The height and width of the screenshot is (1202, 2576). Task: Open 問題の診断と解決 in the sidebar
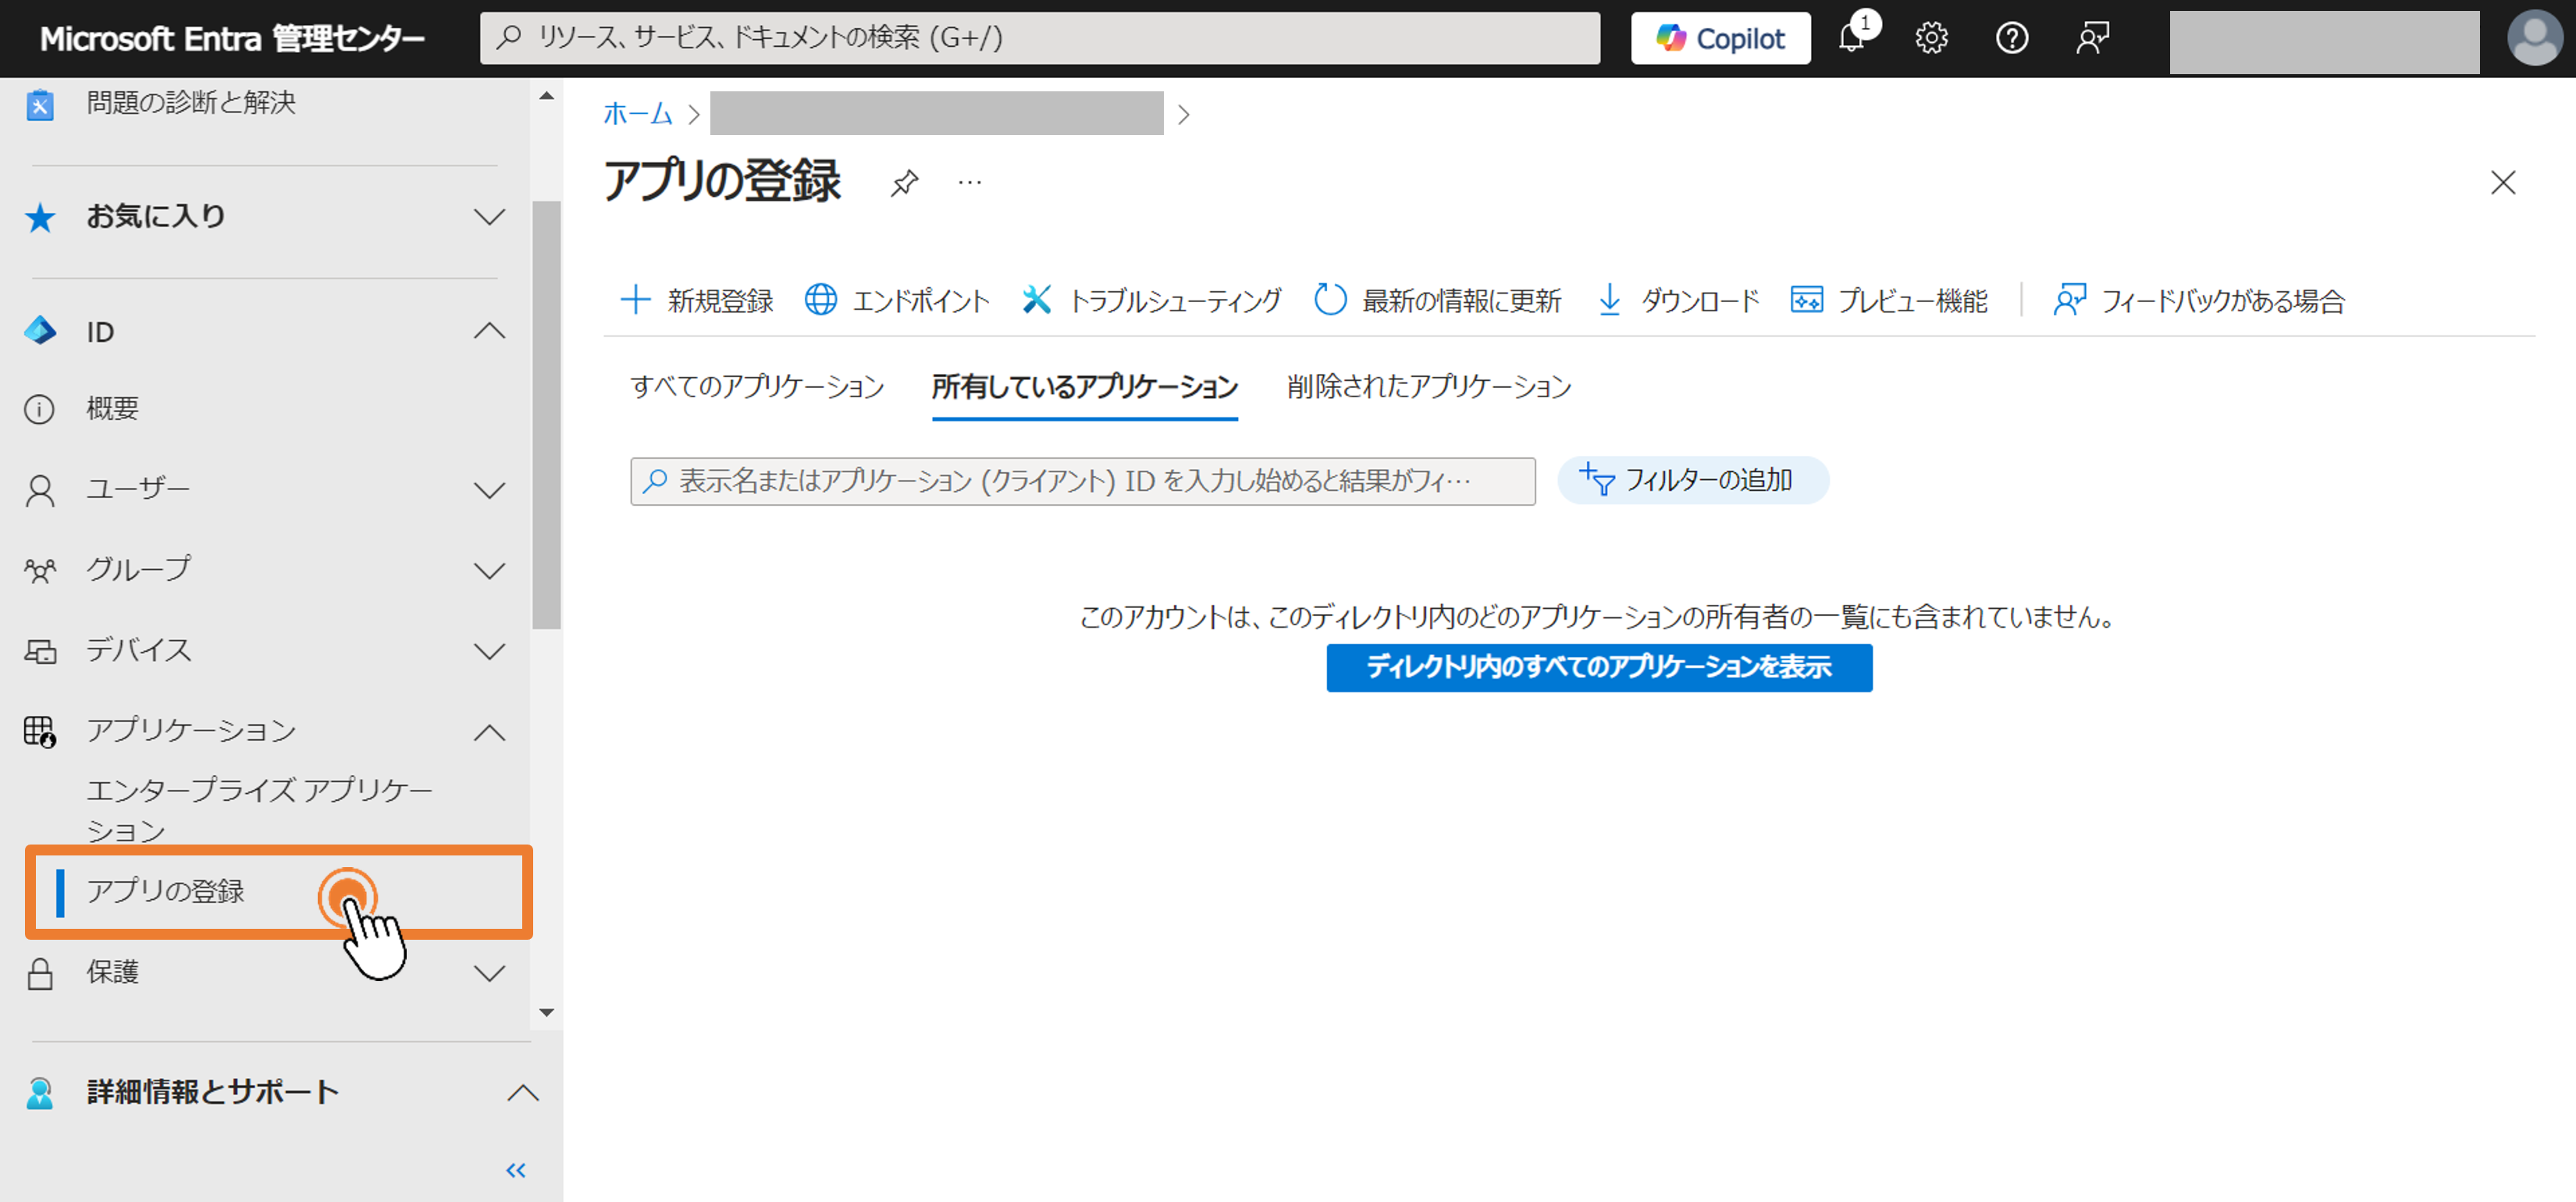point(190,102)
